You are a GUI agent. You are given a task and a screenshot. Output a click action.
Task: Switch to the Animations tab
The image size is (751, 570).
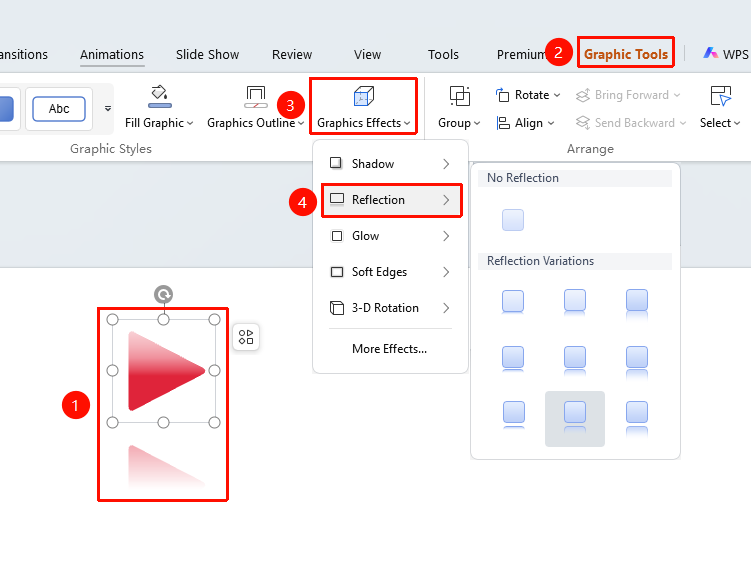pyautogui.click(x=112, y=55)
